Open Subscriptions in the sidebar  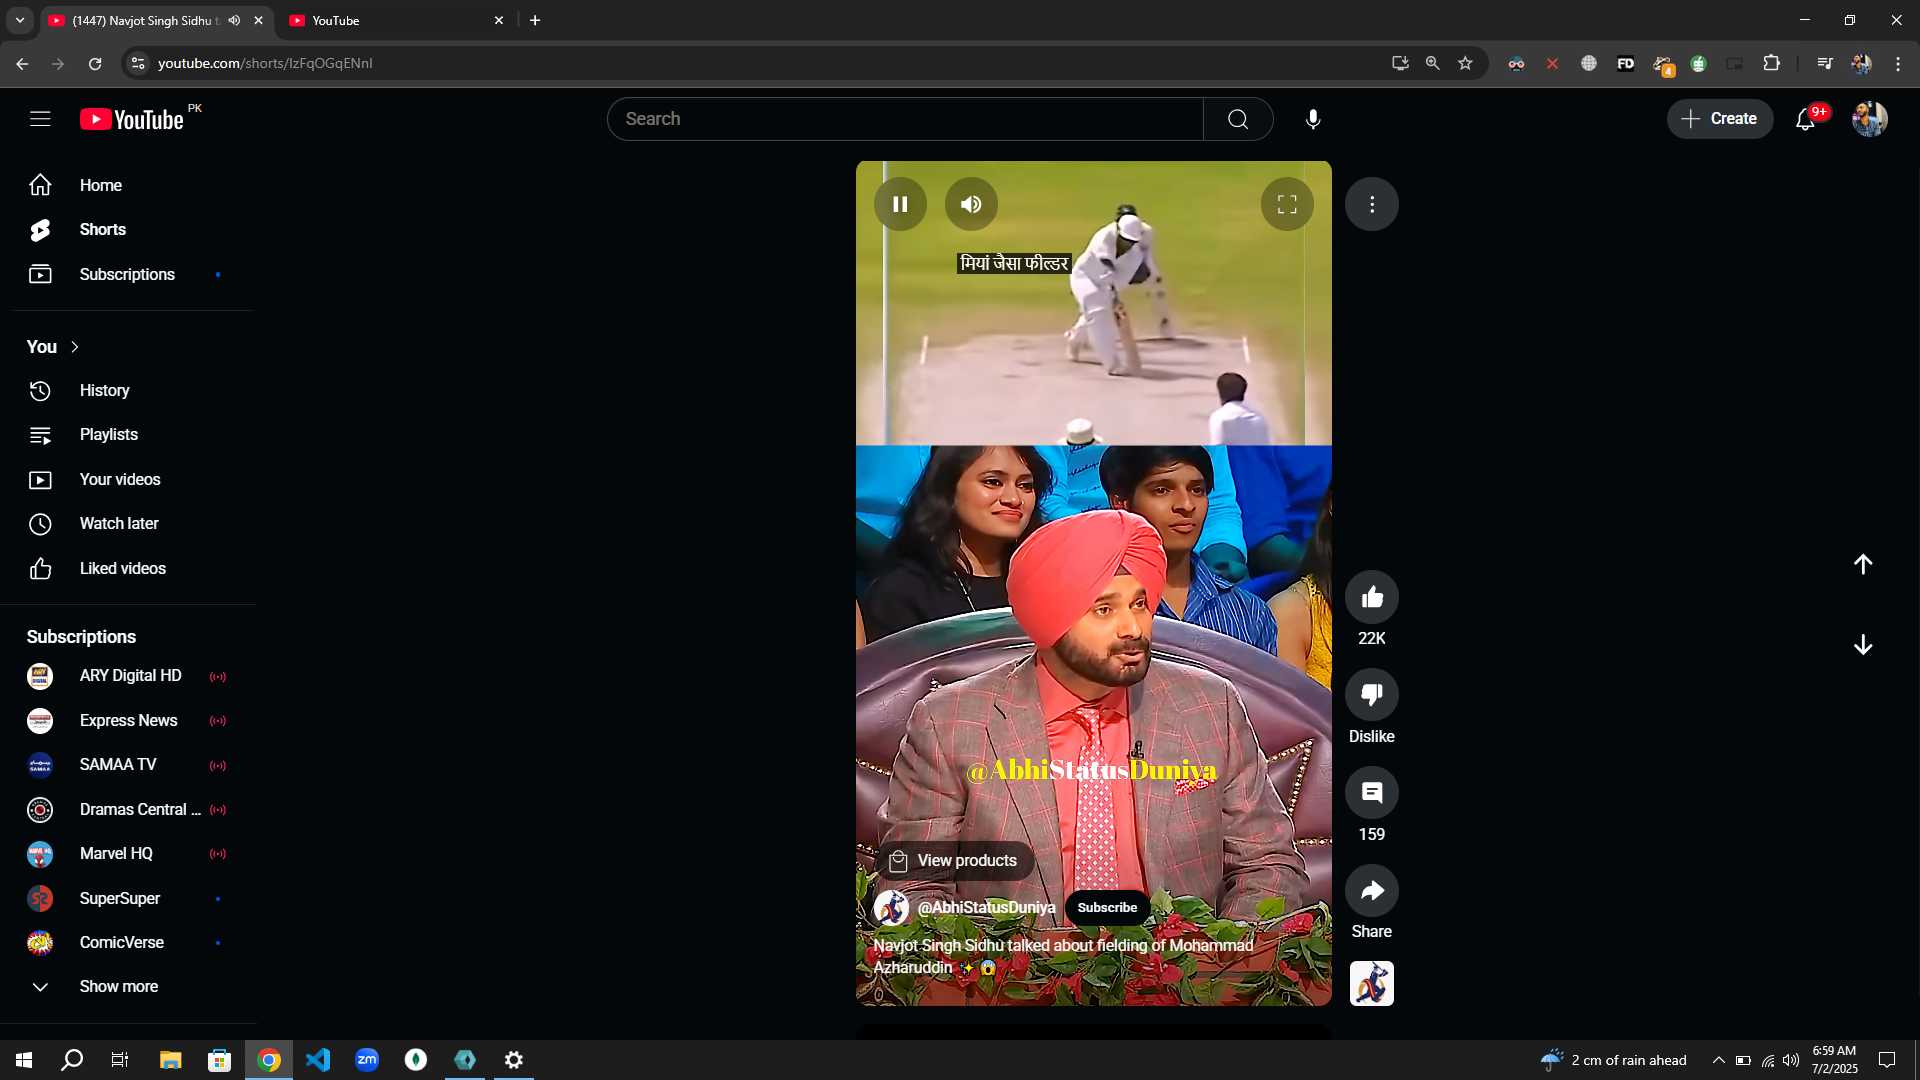[128, 274]
